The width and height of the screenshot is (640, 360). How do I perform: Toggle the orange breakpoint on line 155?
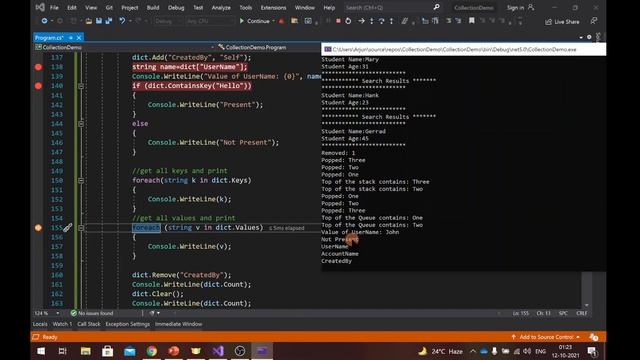38,228
